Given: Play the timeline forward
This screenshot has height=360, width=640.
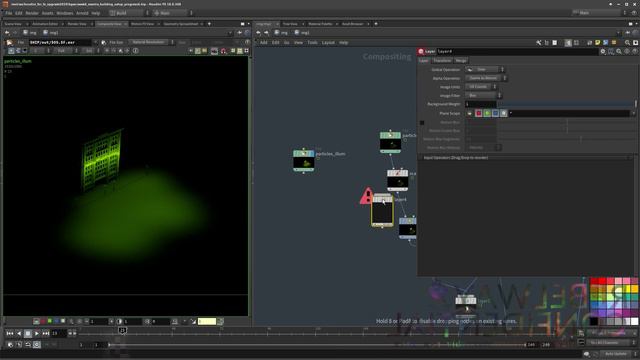Looking at the screenshot, I should click(x=36, y=333).
